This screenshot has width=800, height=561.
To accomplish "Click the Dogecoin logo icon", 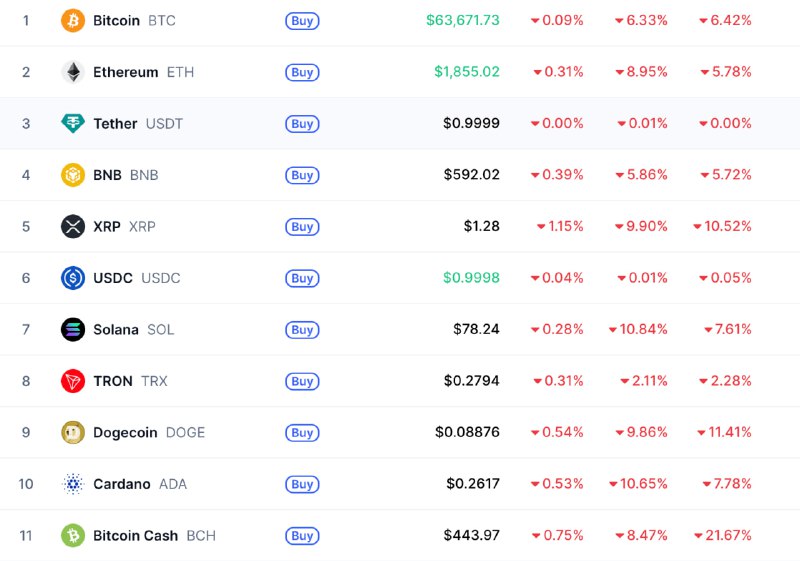I will [73, 433].
